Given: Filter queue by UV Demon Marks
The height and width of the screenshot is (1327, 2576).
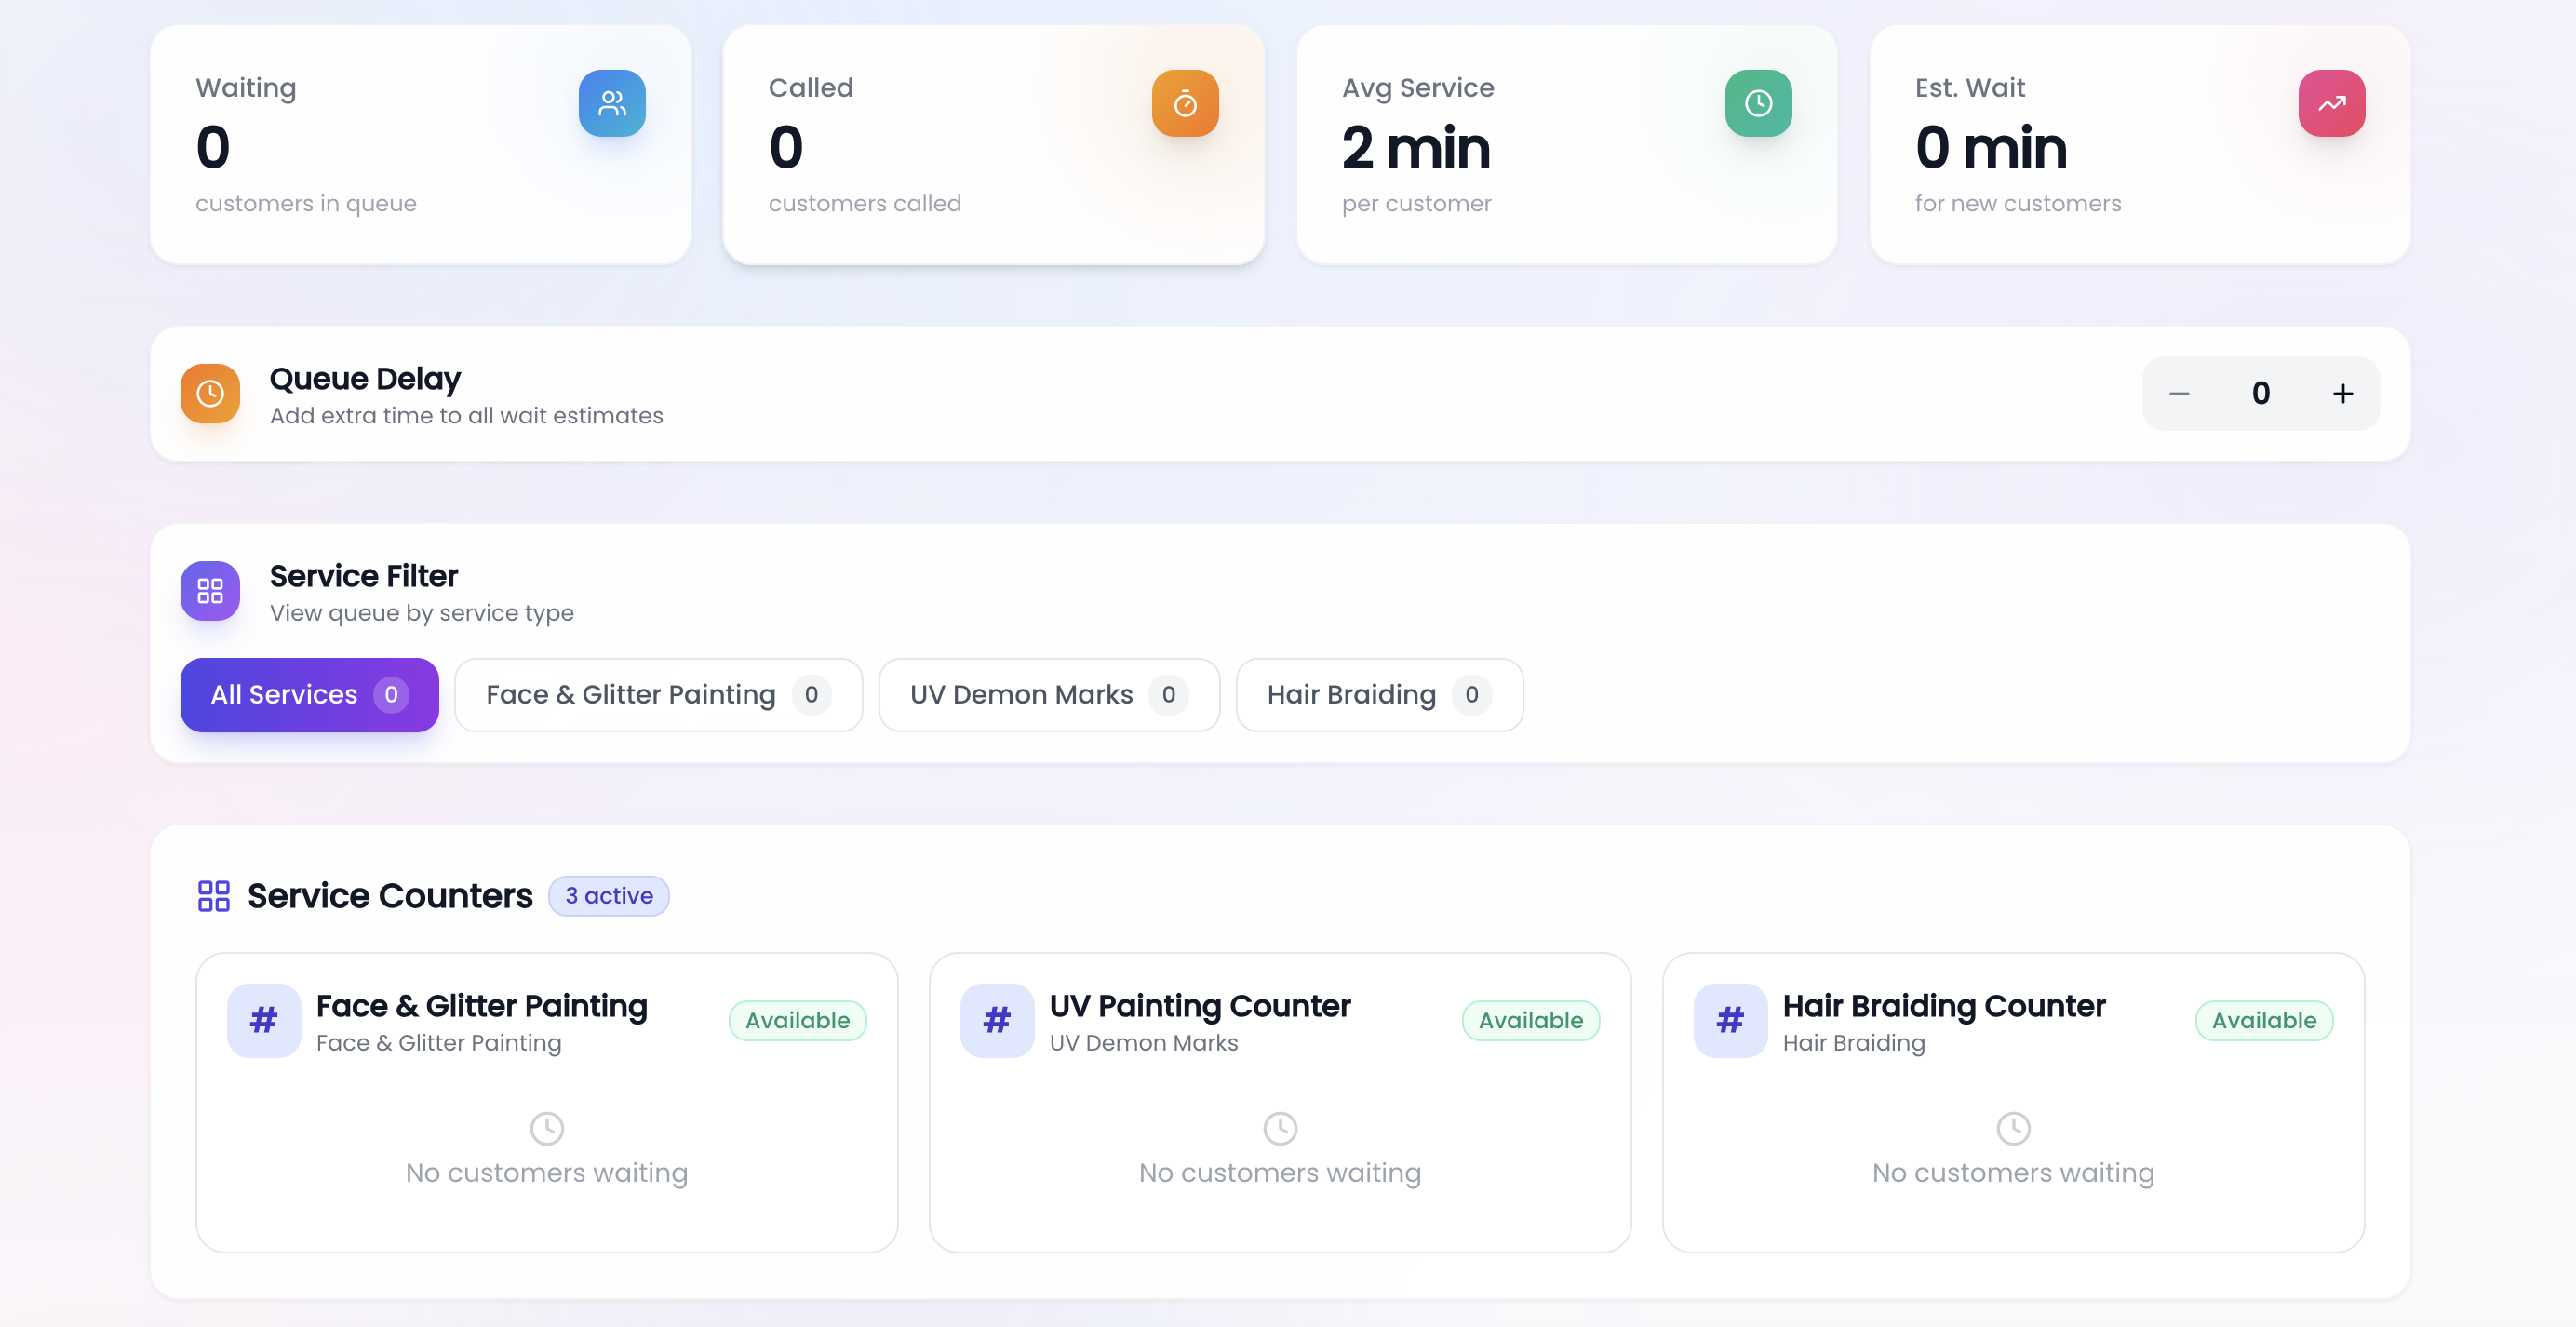Looking at the screenshot, I should pos(1048,694).
